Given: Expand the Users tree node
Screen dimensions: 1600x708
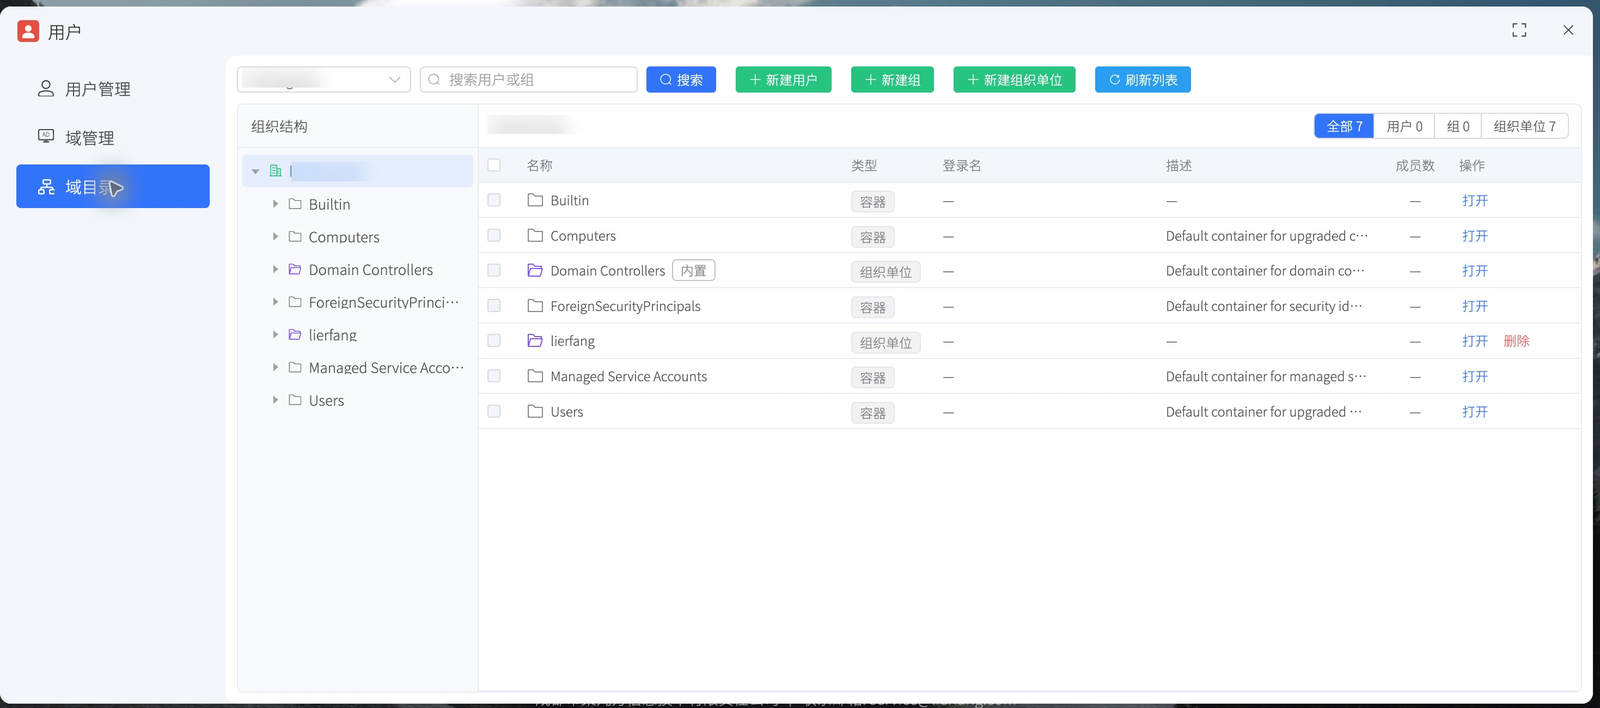Looking at the screenshot, I should tap(275, 400).
